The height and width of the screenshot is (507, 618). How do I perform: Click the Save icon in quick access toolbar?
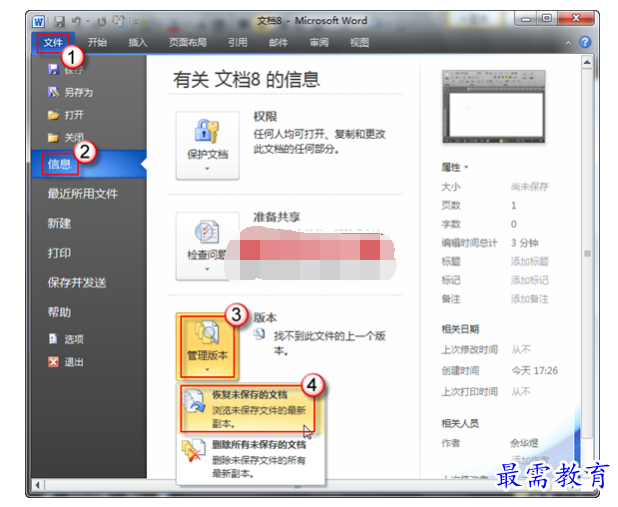[60, 22]
